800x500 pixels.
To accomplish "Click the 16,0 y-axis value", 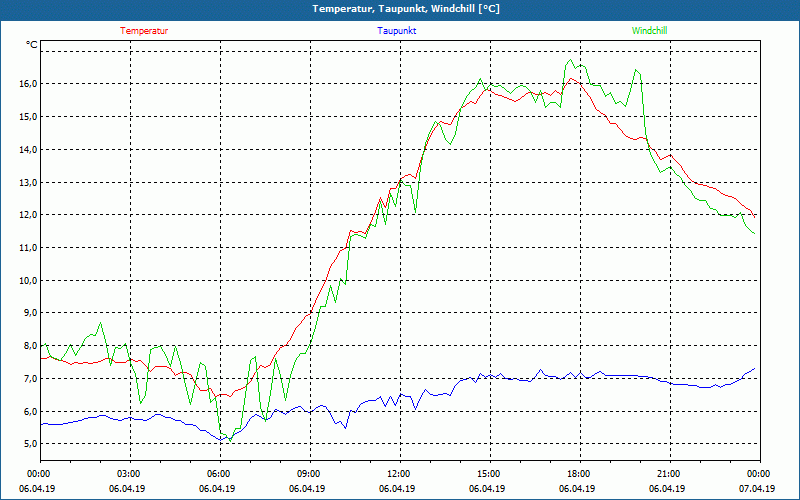I will coord(29,84).
